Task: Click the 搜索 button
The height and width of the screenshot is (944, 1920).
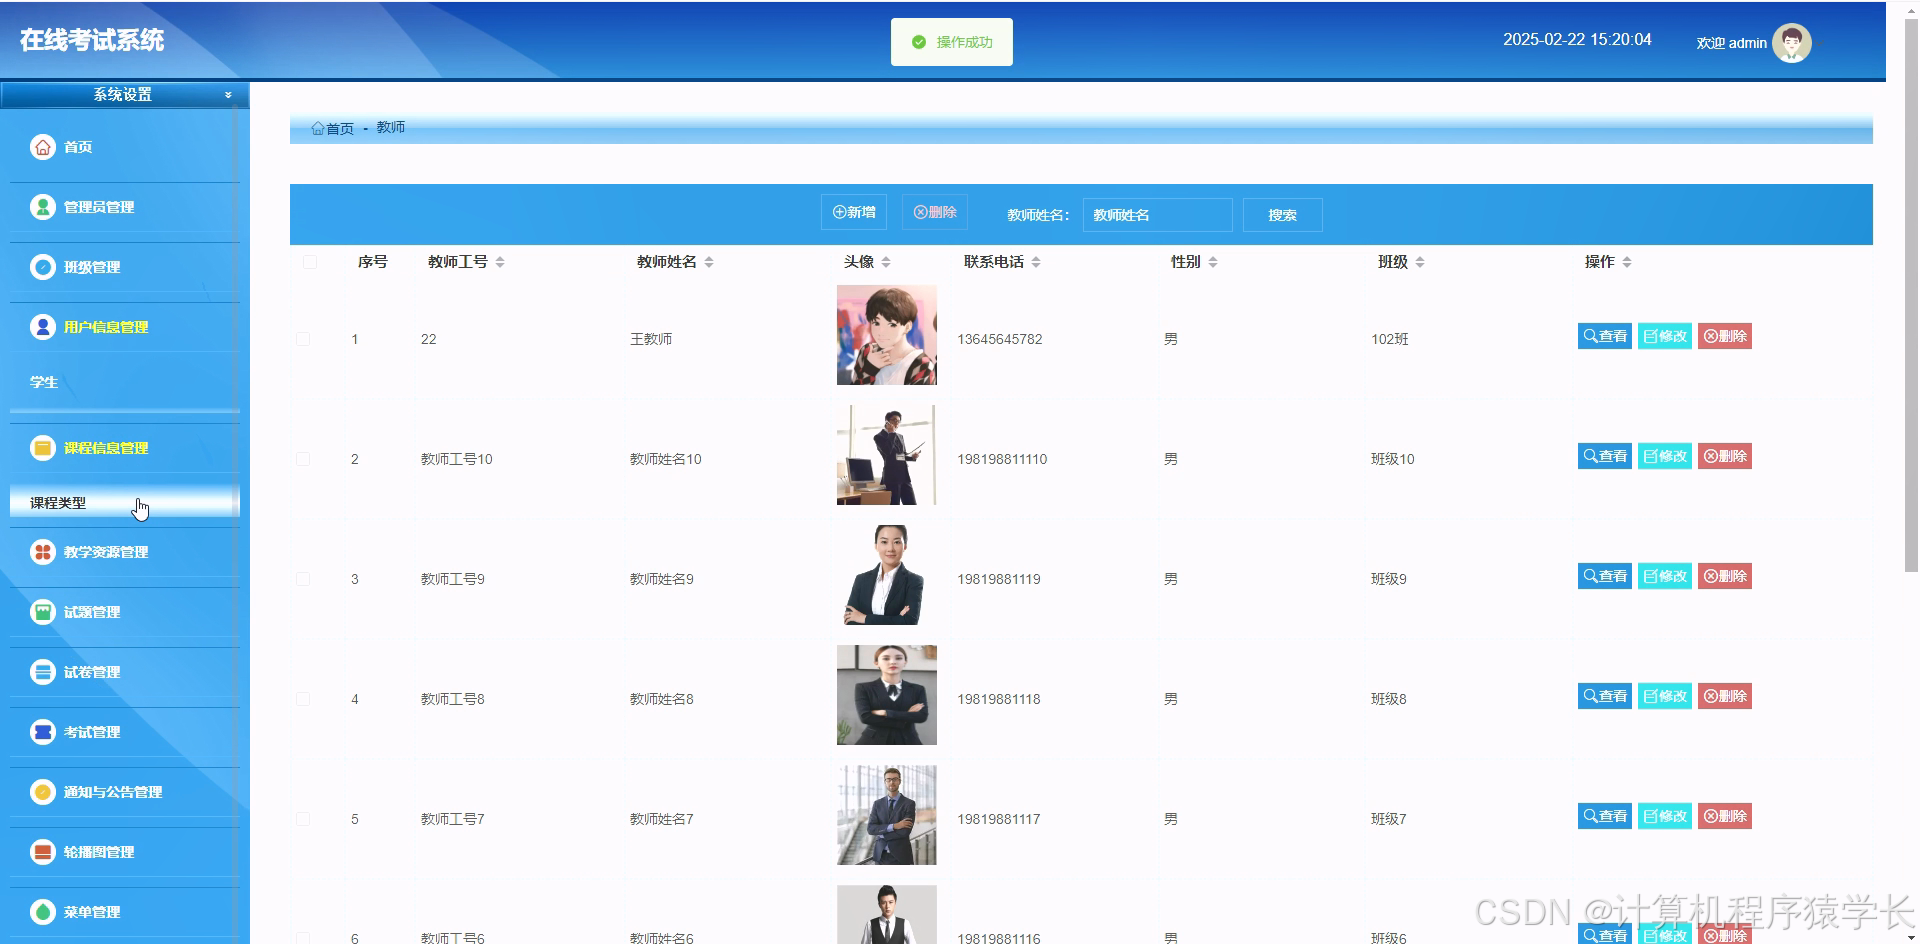Action: [1282, 215]
